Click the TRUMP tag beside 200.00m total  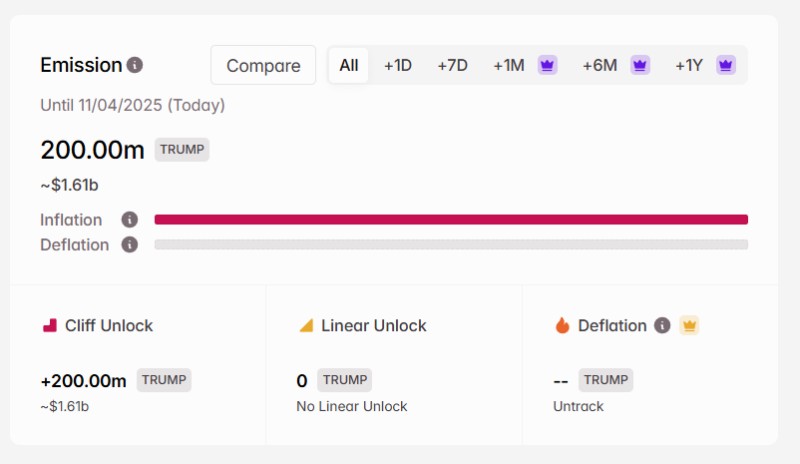182,150
